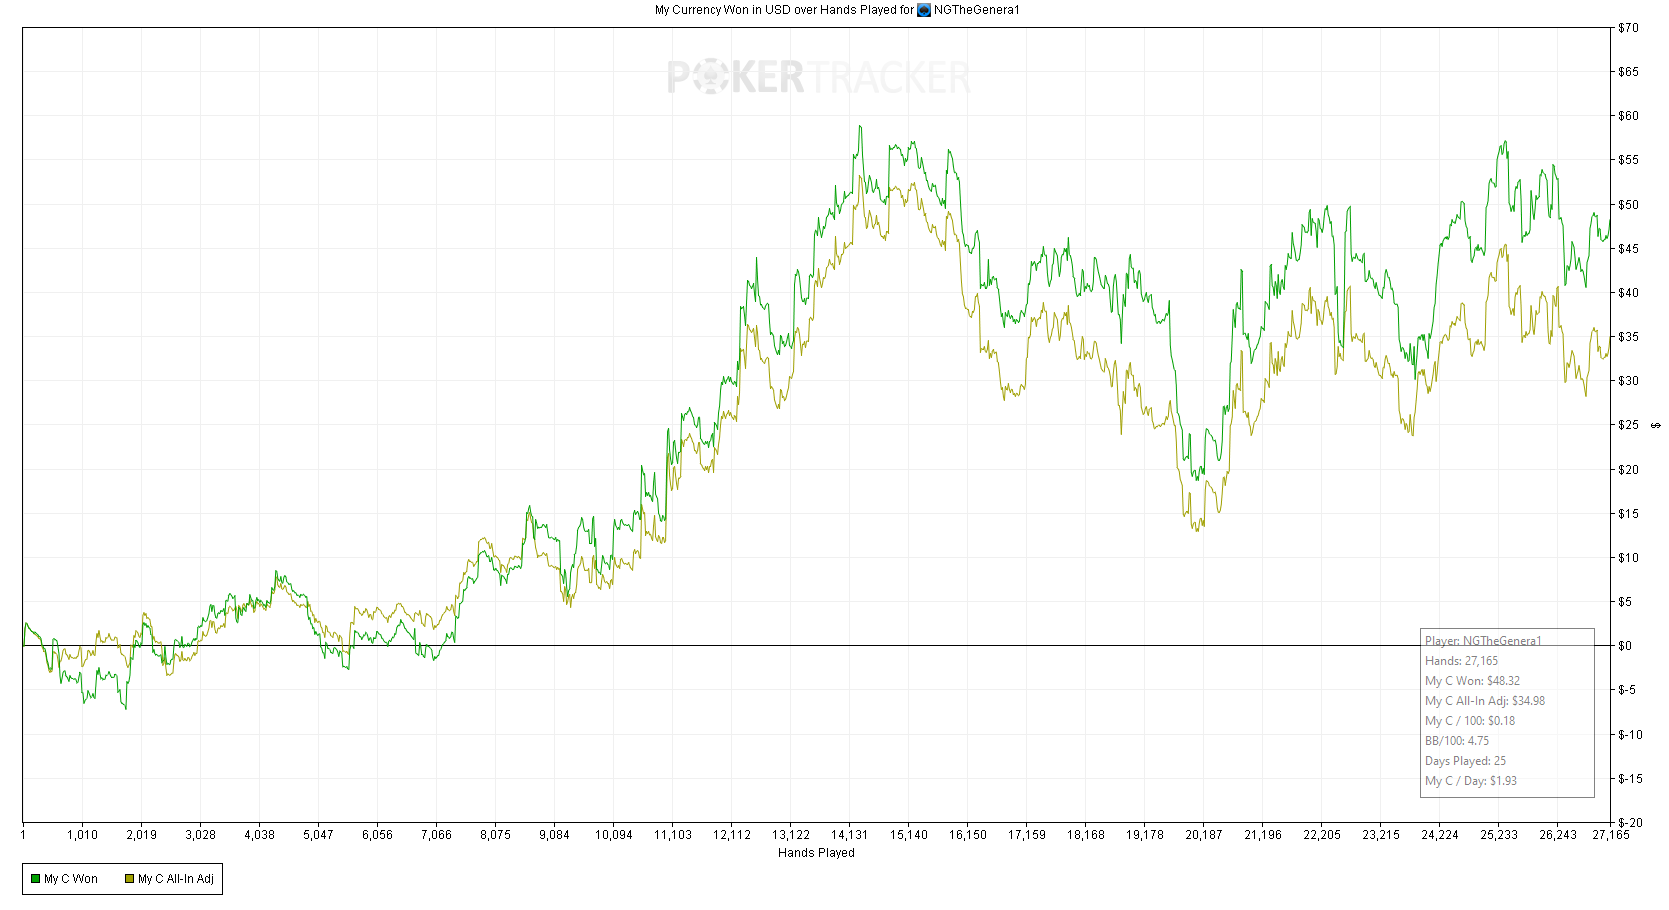Click the 13,122 hands x-axis tick label

(x=791, y=835)
